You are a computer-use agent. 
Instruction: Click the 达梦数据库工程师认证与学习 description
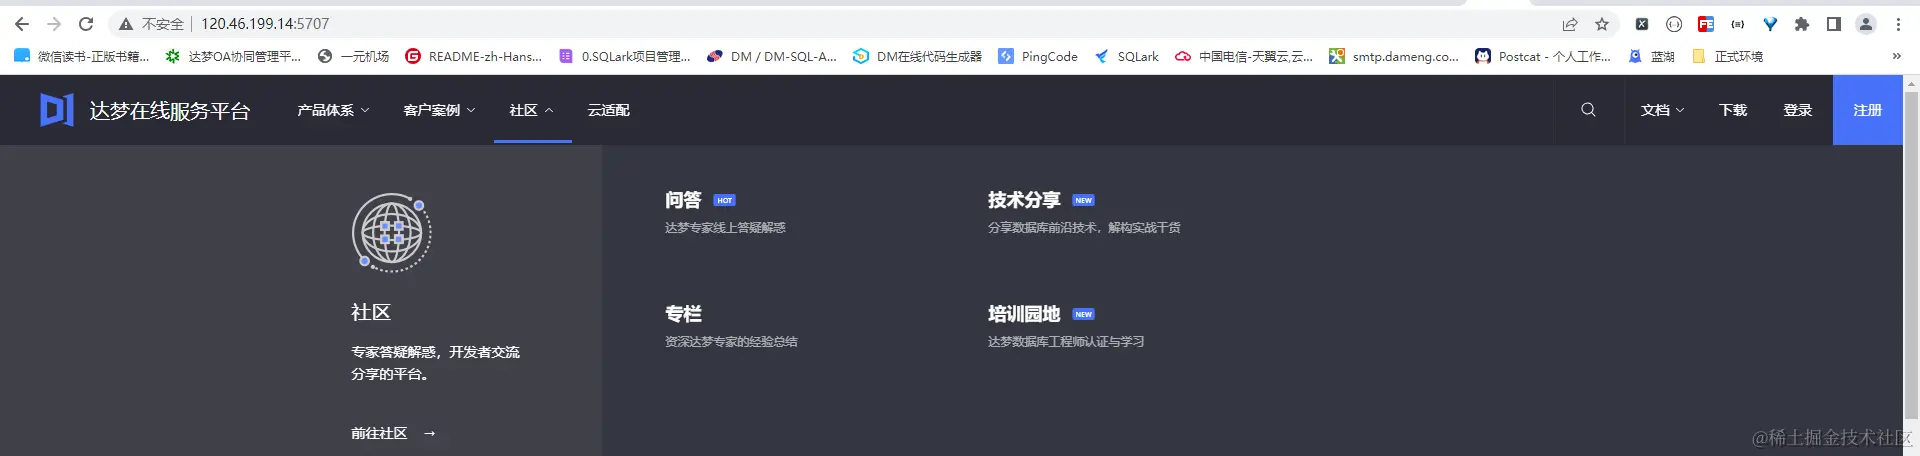click(1066, 342)
